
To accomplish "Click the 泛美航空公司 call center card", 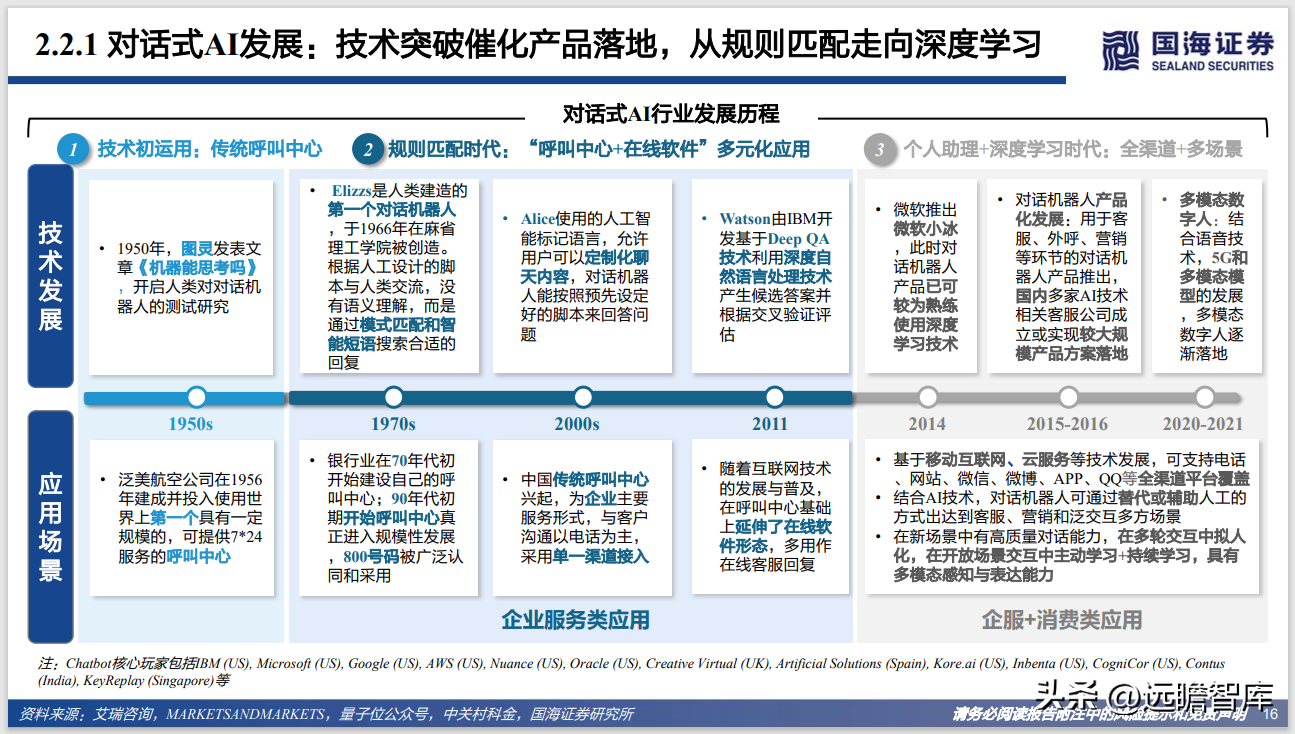I will pos(181,518).
